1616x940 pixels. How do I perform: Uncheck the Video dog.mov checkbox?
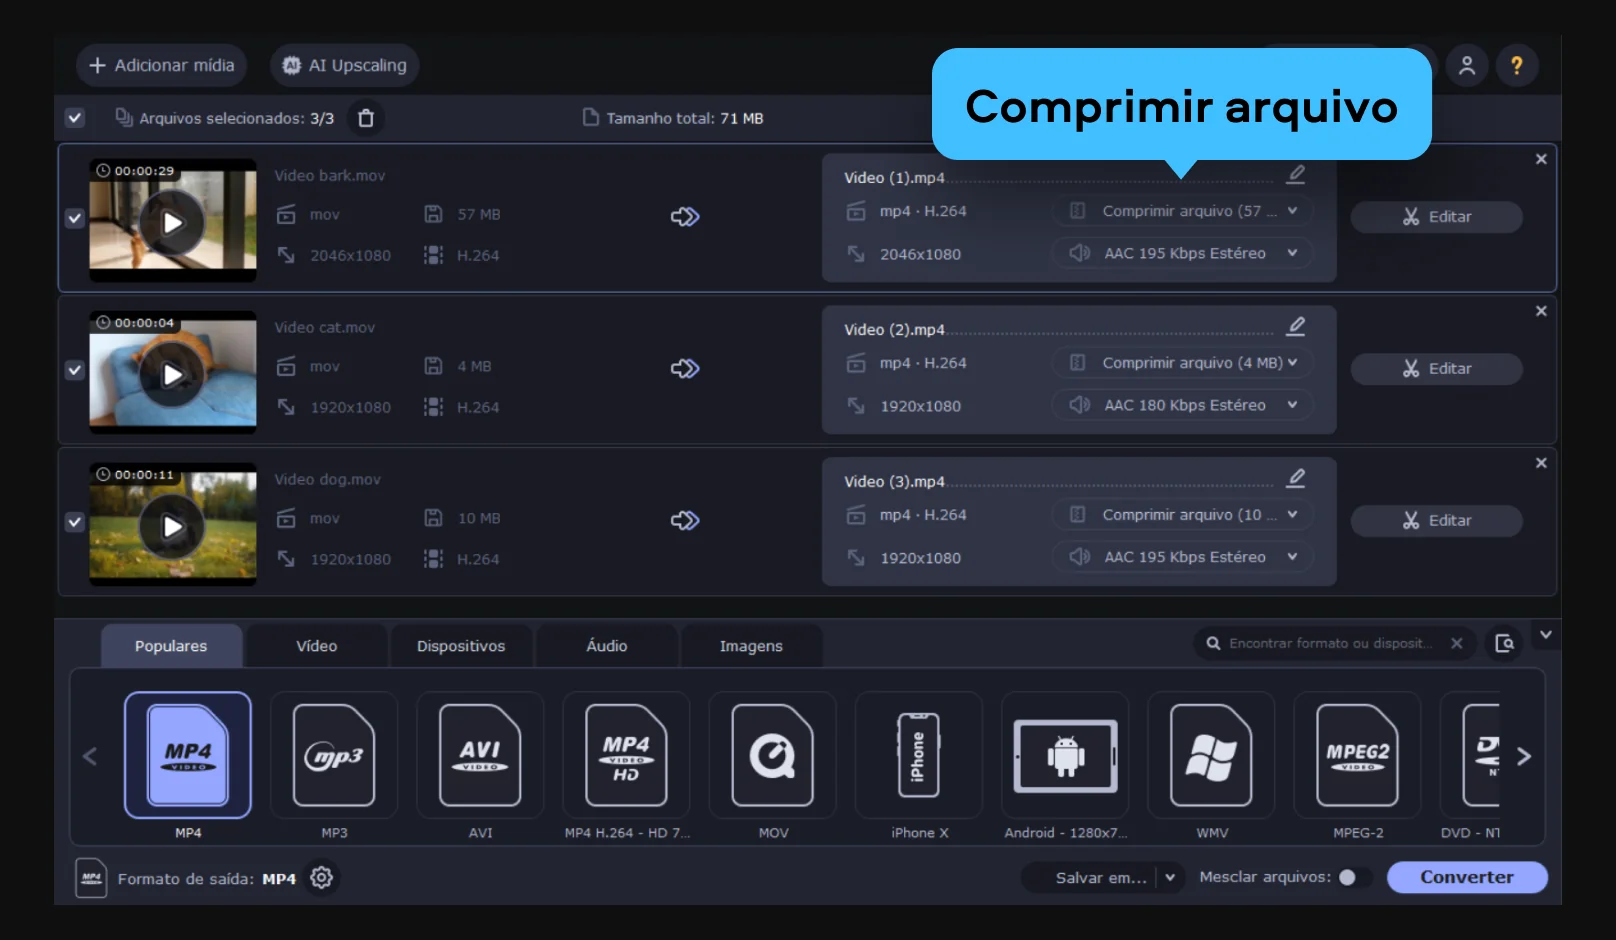75,522
